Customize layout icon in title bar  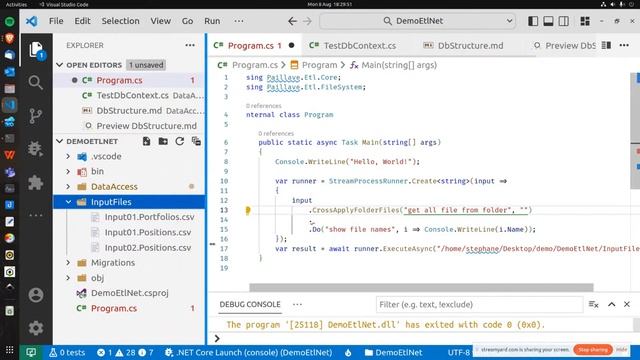[585, 21]
